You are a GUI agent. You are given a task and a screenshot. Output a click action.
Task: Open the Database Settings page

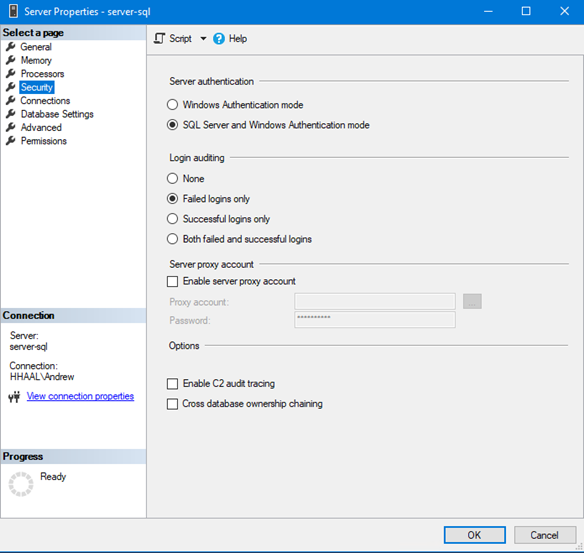(57, 114)
